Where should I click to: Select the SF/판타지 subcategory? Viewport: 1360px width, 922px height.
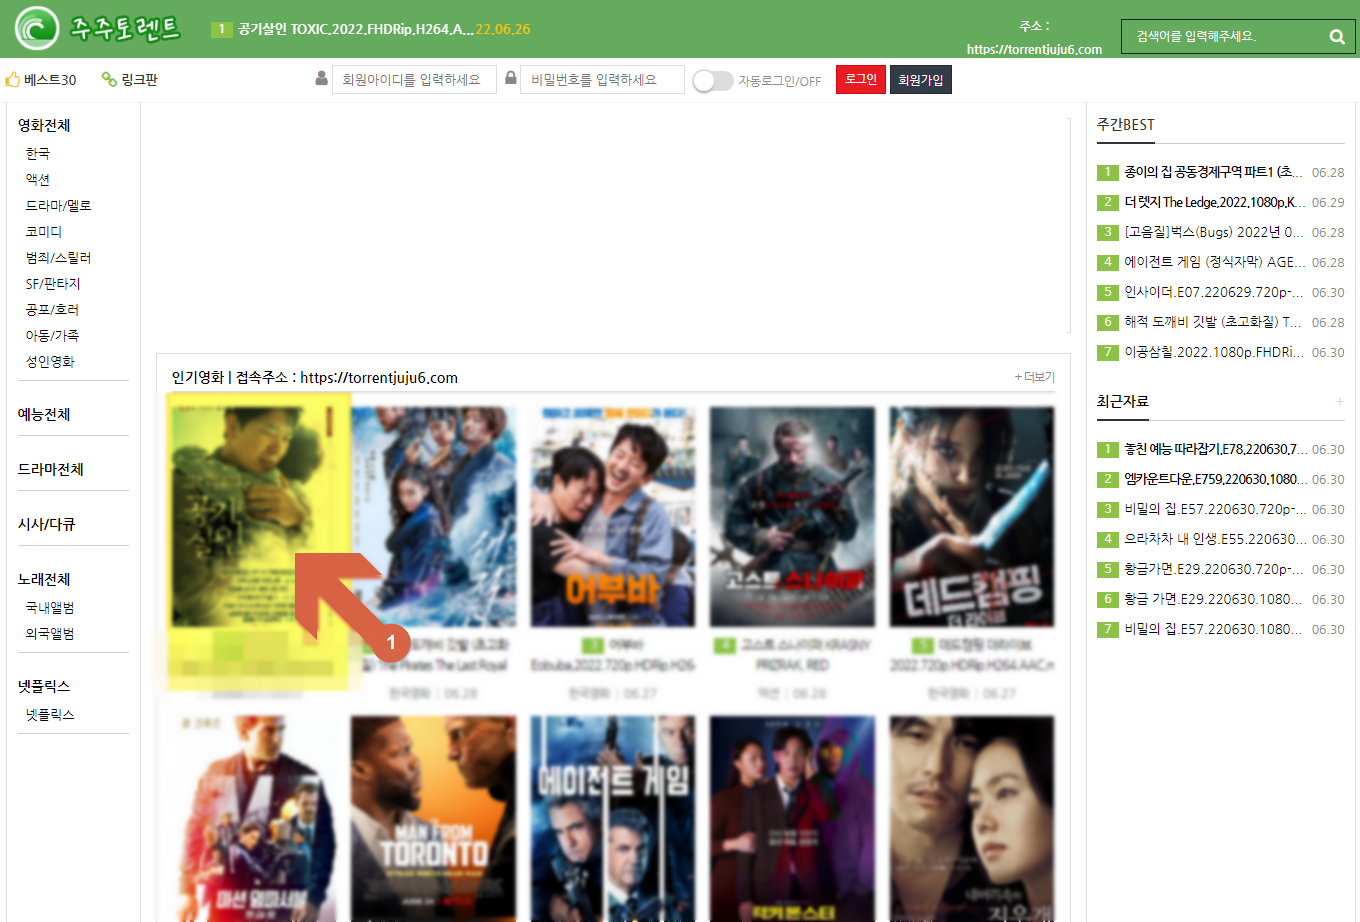click(53, 283)
